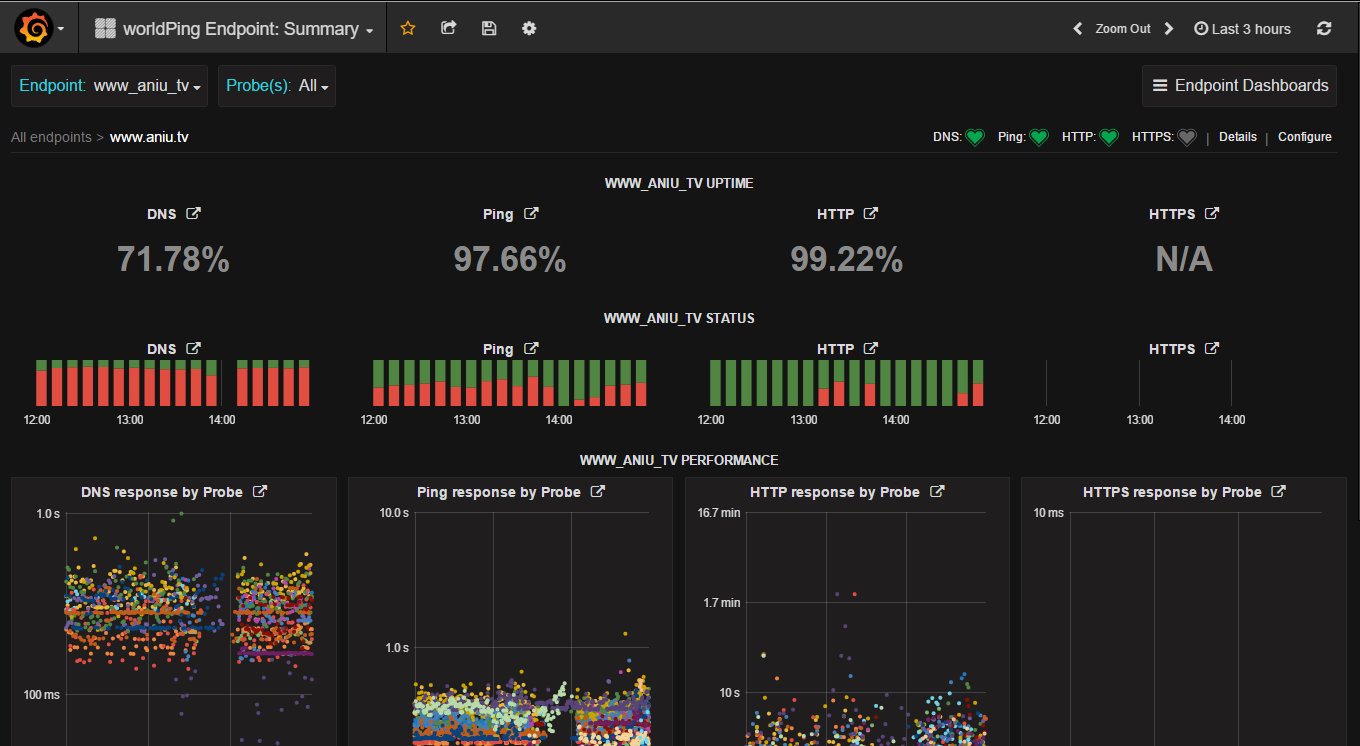The width and height of the screenshot is (1360, 746).
Task: Click the HTTP green heart status icon
Action: (1108, 137)
